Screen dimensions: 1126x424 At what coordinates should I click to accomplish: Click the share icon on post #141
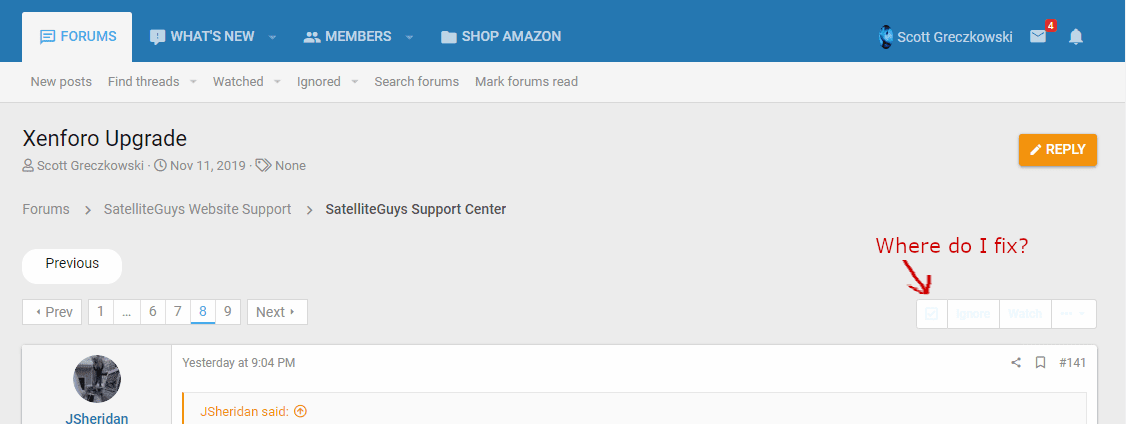pyautogui.click(x=1016, y=363)
